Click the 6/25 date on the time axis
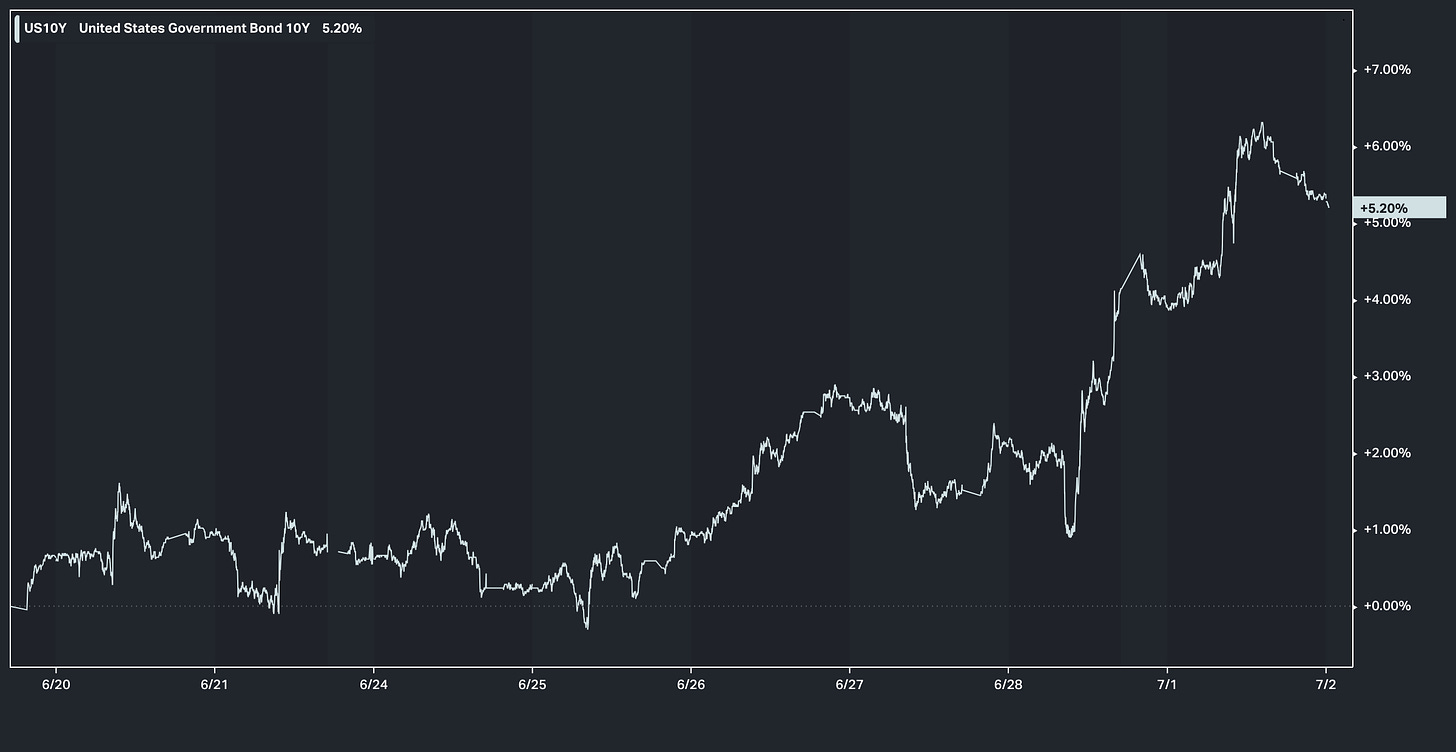Screen dimensions: 1456x752 pos(532,685)
